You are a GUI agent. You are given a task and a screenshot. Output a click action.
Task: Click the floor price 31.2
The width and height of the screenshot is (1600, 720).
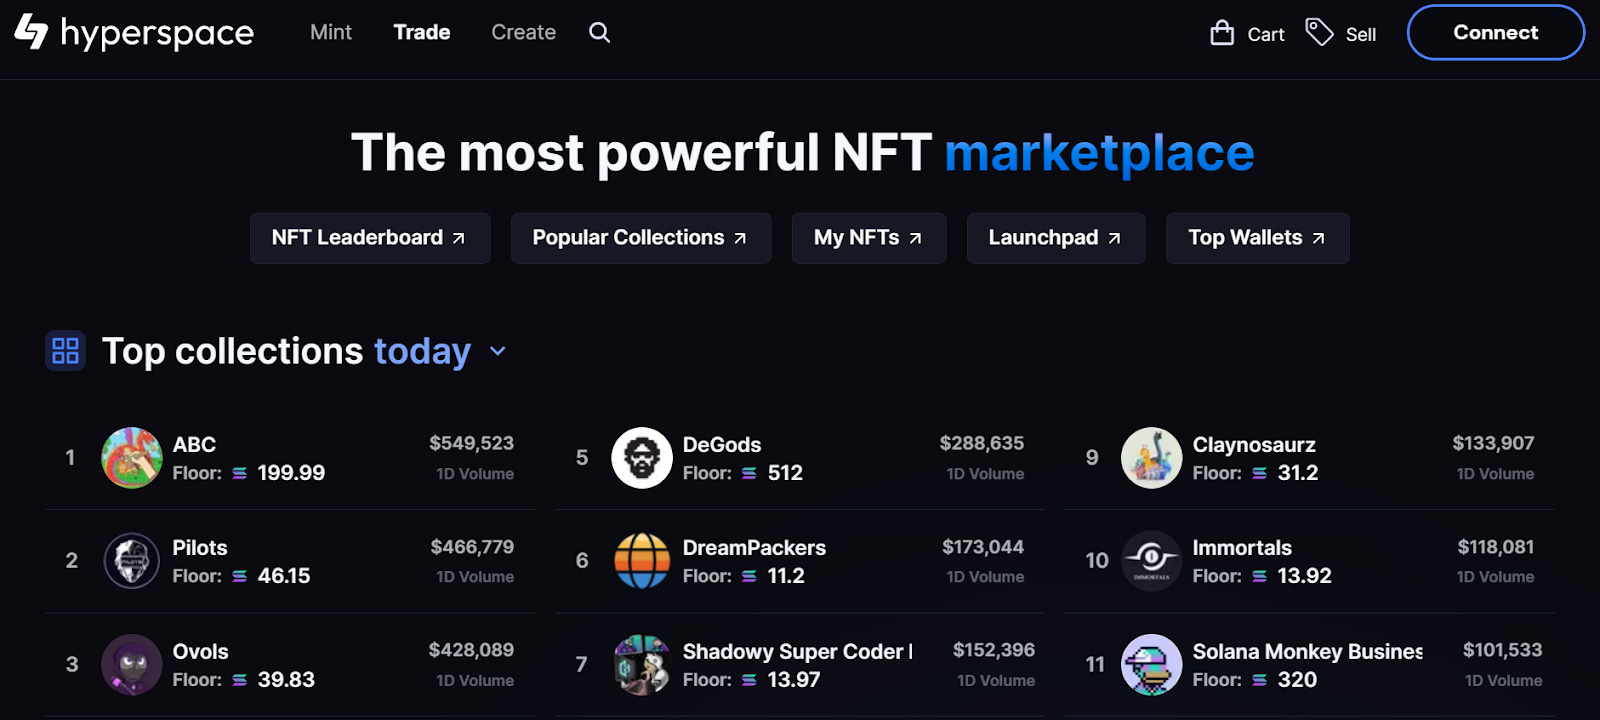1298,473
